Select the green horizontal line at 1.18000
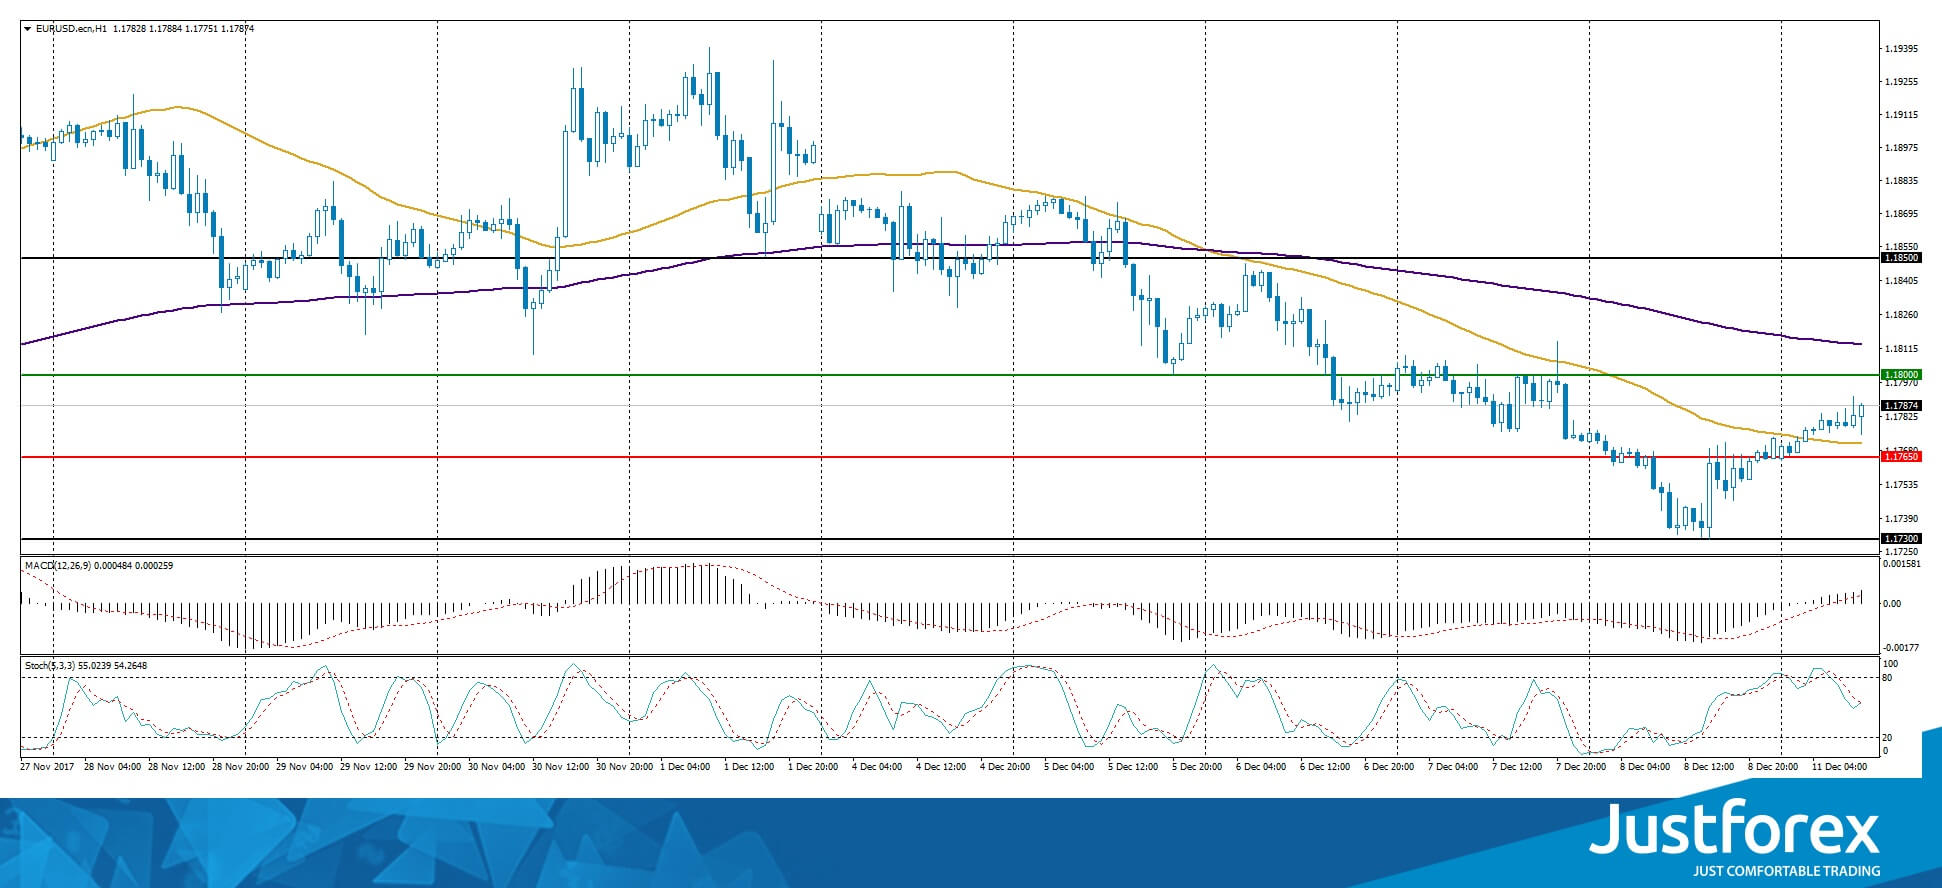This screenshot has width=1942, height=888. coord(950,375)
